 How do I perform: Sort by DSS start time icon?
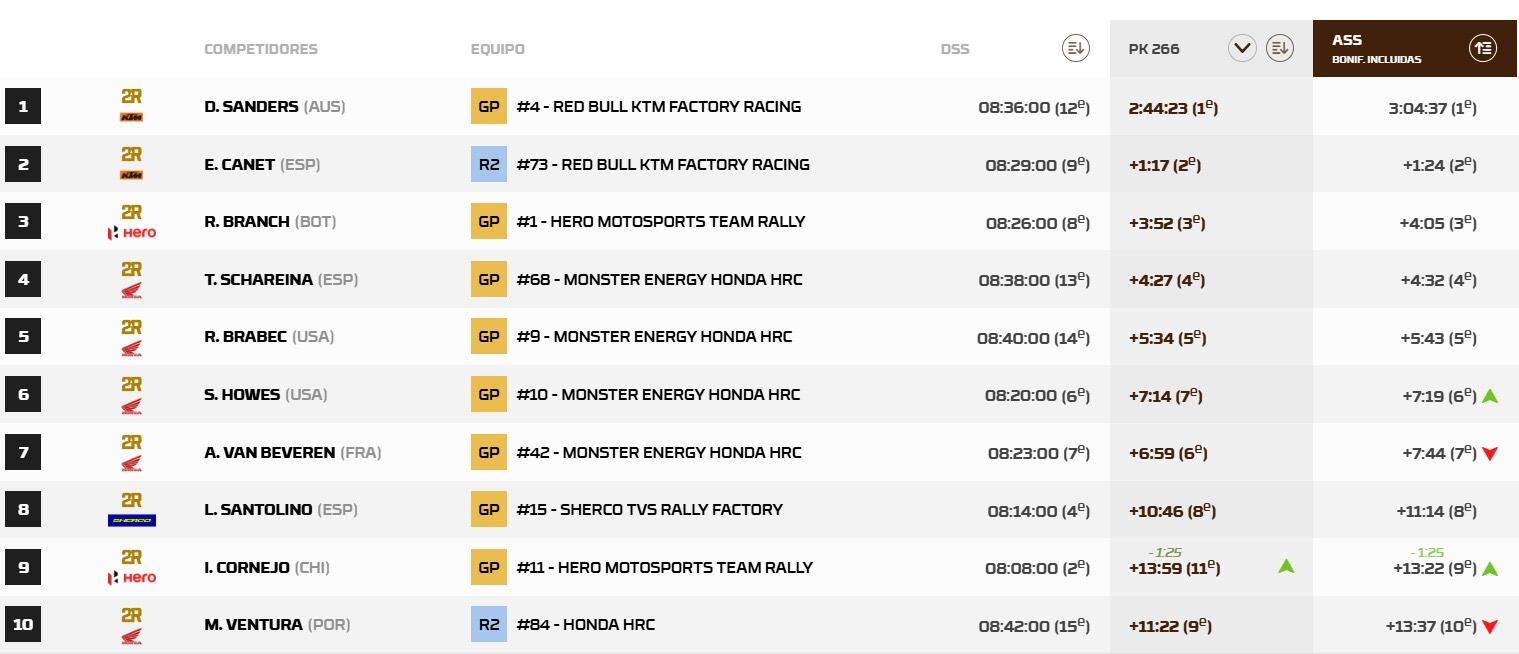[x=1075, y=48]
